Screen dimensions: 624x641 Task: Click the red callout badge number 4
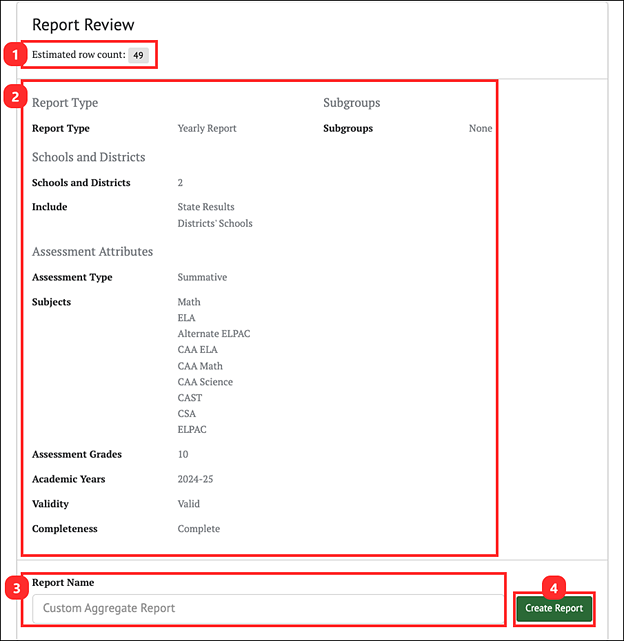click(553, 588)
